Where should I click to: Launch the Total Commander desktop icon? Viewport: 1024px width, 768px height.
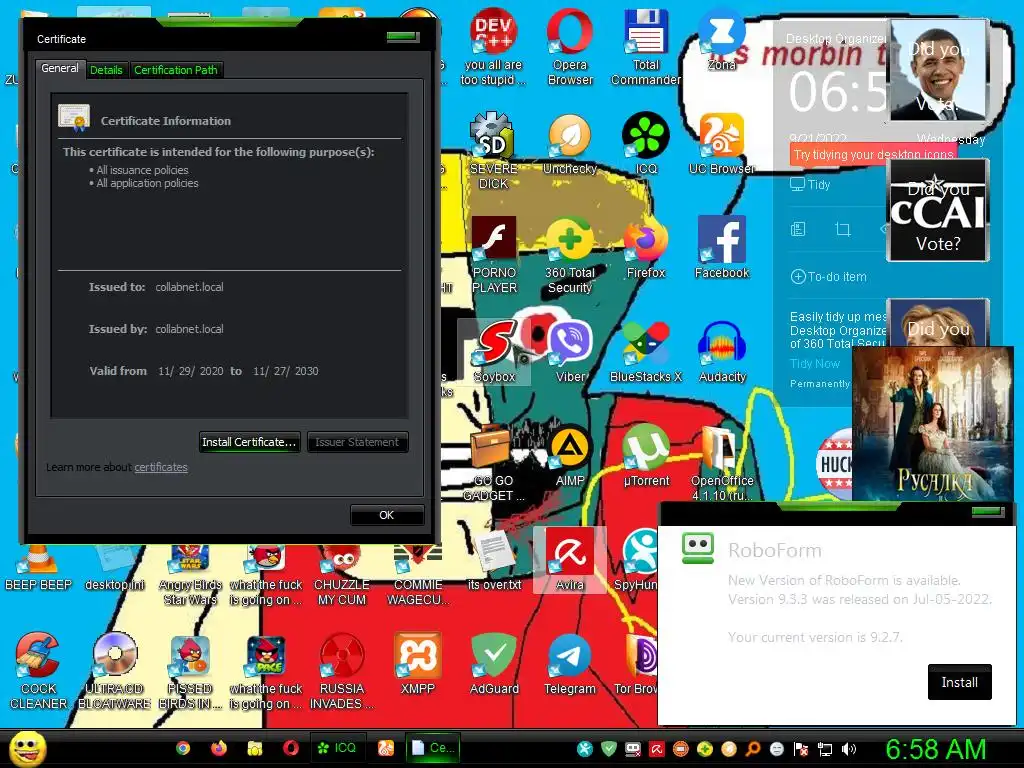point(645,47)
